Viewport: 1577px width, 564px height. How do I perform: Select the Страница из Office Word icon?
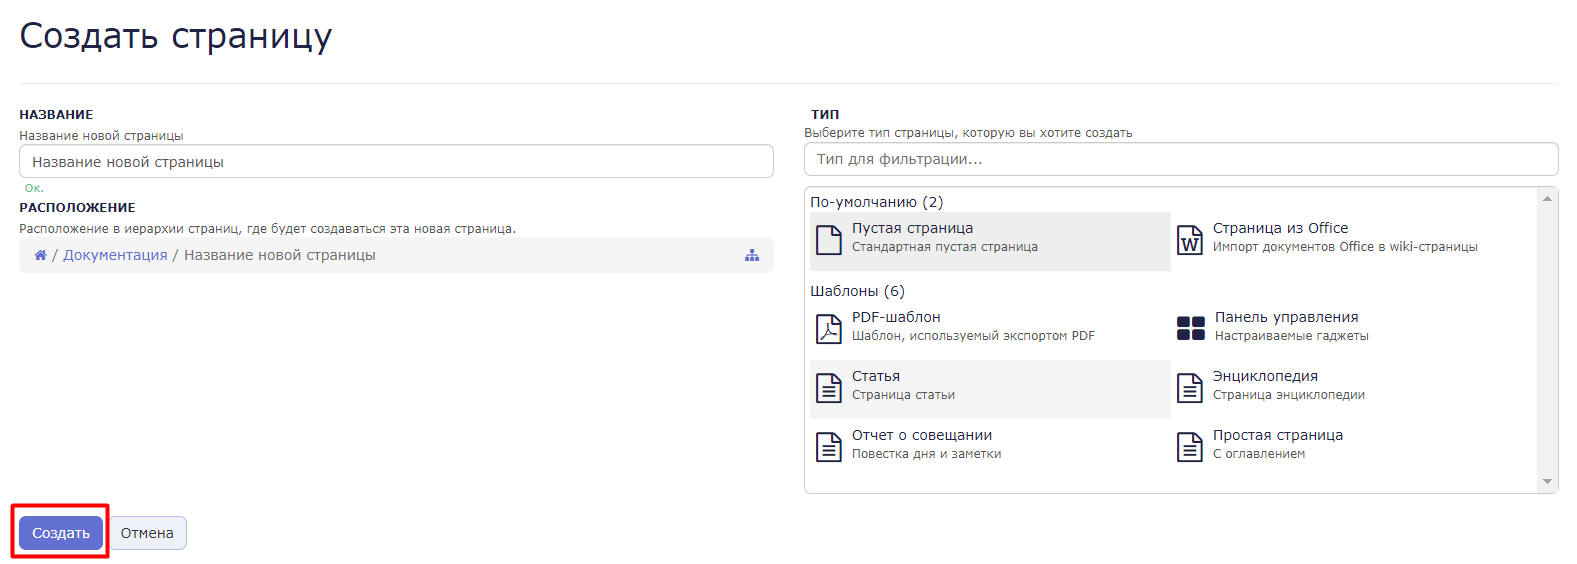pos(1190,240)
